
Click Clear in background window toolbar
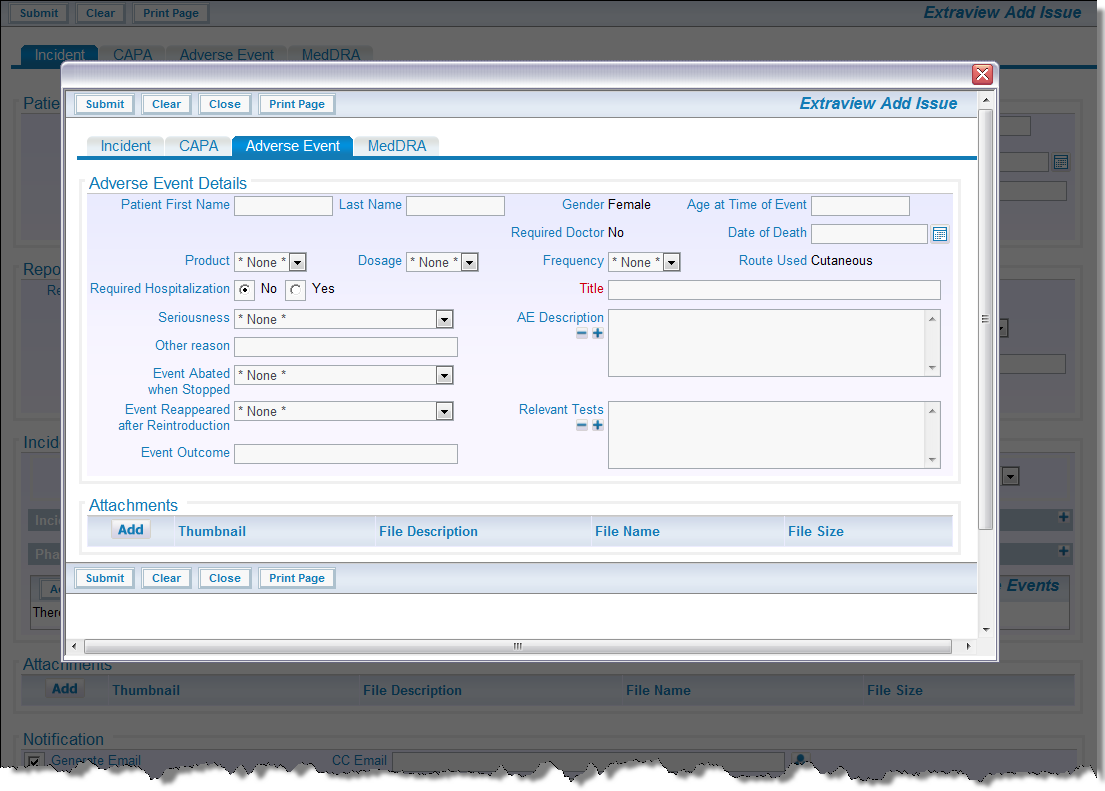(100, 13)
